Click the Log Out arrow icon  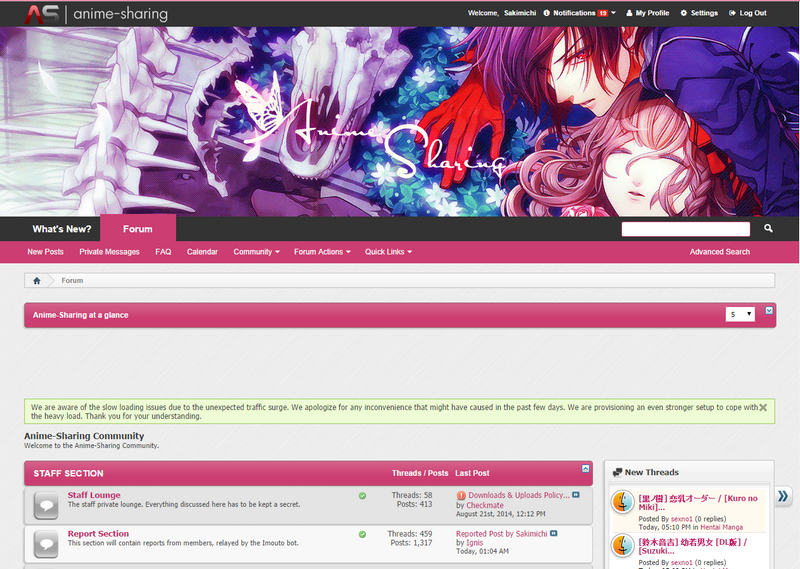[x=732, y=13]
